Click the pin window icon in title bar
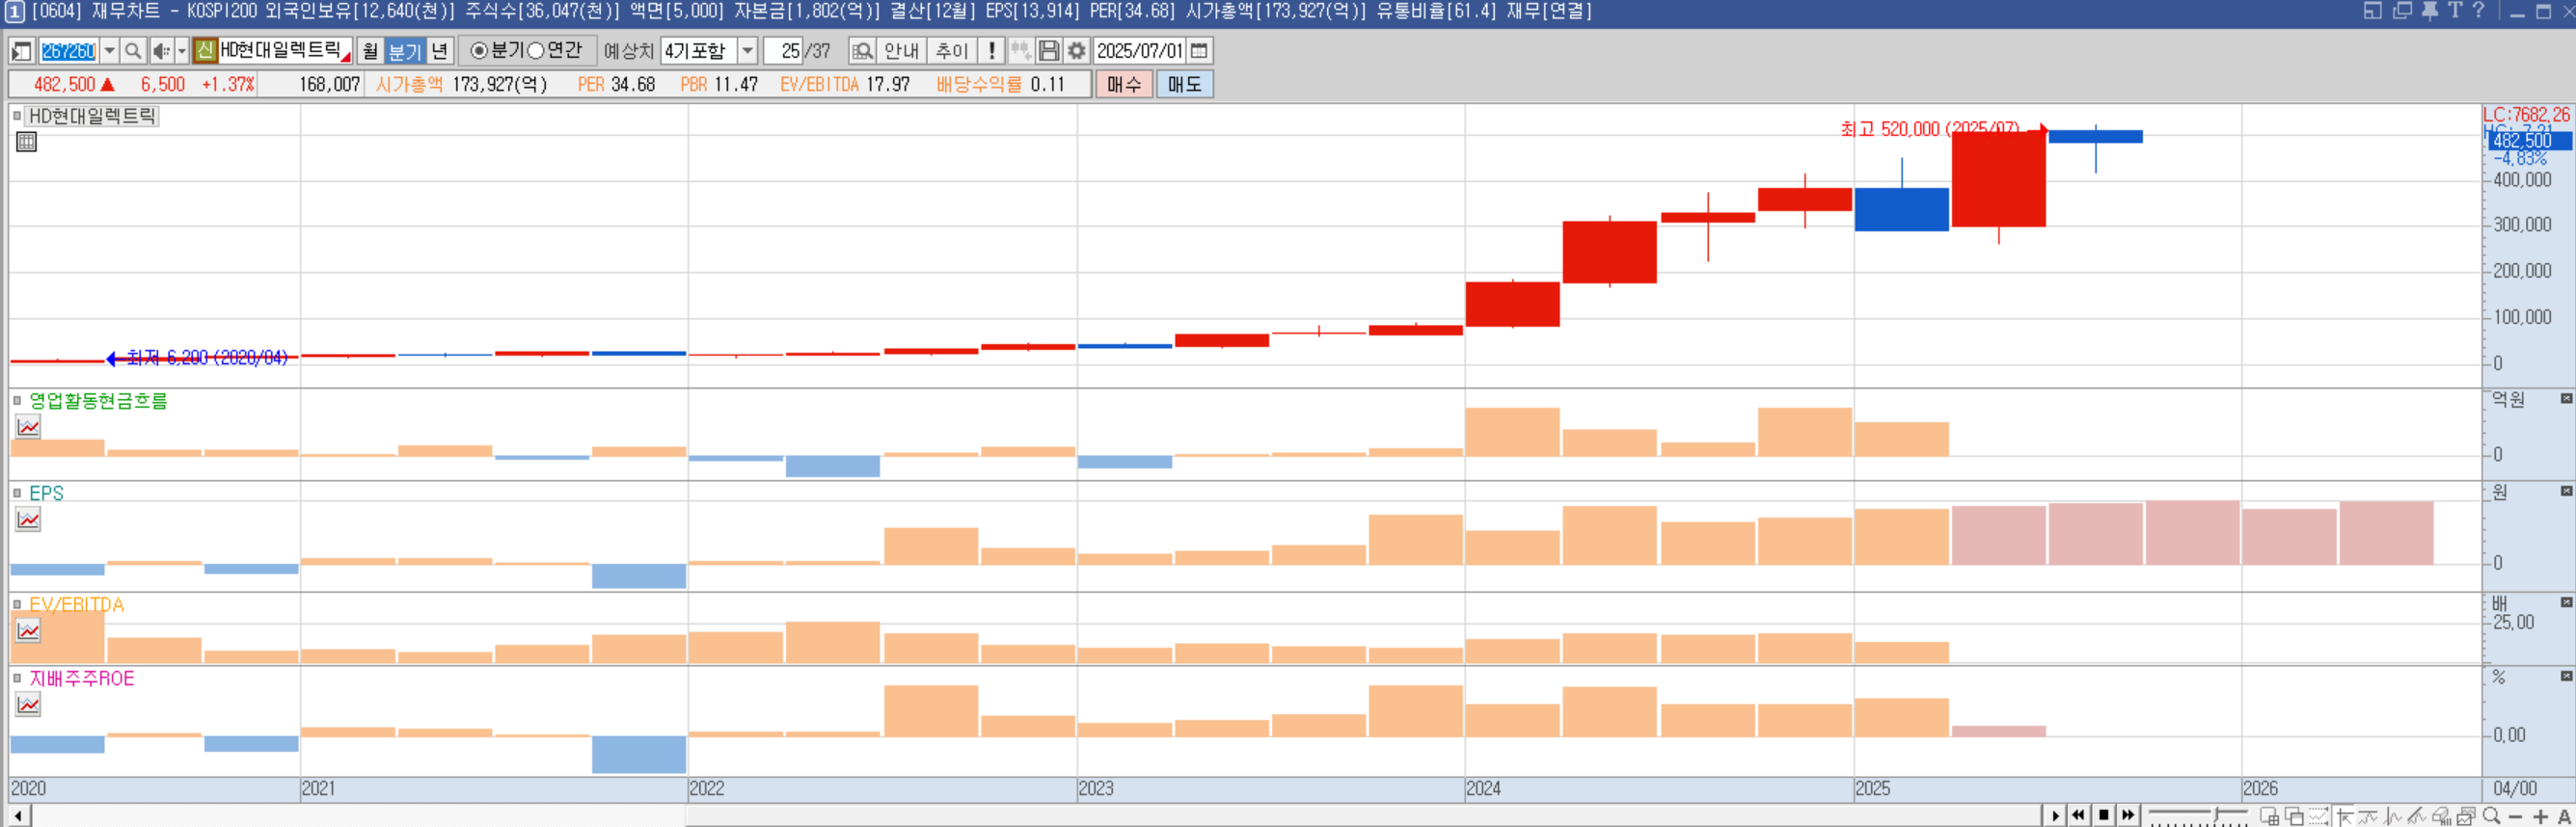Image resolution: width=2576 pixels, height=827 pixels. (x=2430, y=11)
